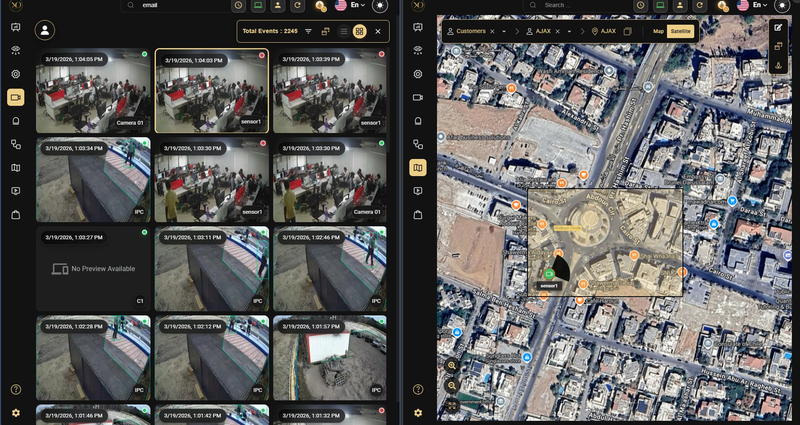Open the 1:03:34 PM IPC event thumbnail
This screenshot has height=425, width=800.
93,180
